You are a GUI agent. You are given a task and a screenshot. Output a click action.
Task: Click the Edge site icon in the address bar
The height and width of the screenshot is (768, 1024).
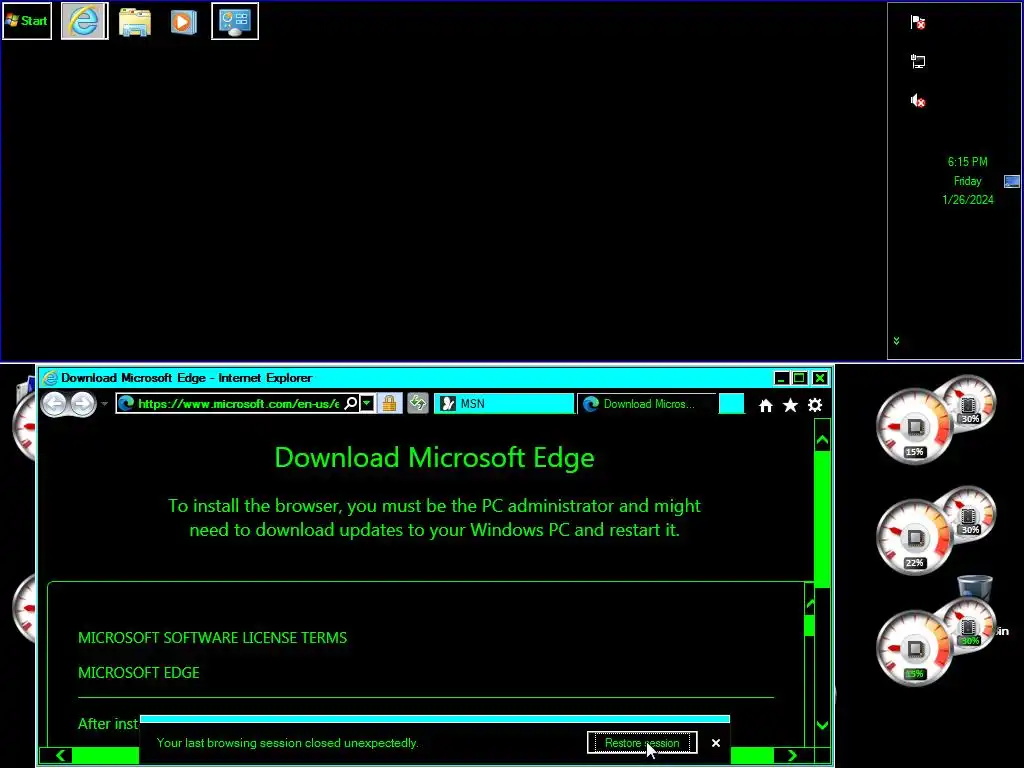pyautogui.click(x=126, y=404)
